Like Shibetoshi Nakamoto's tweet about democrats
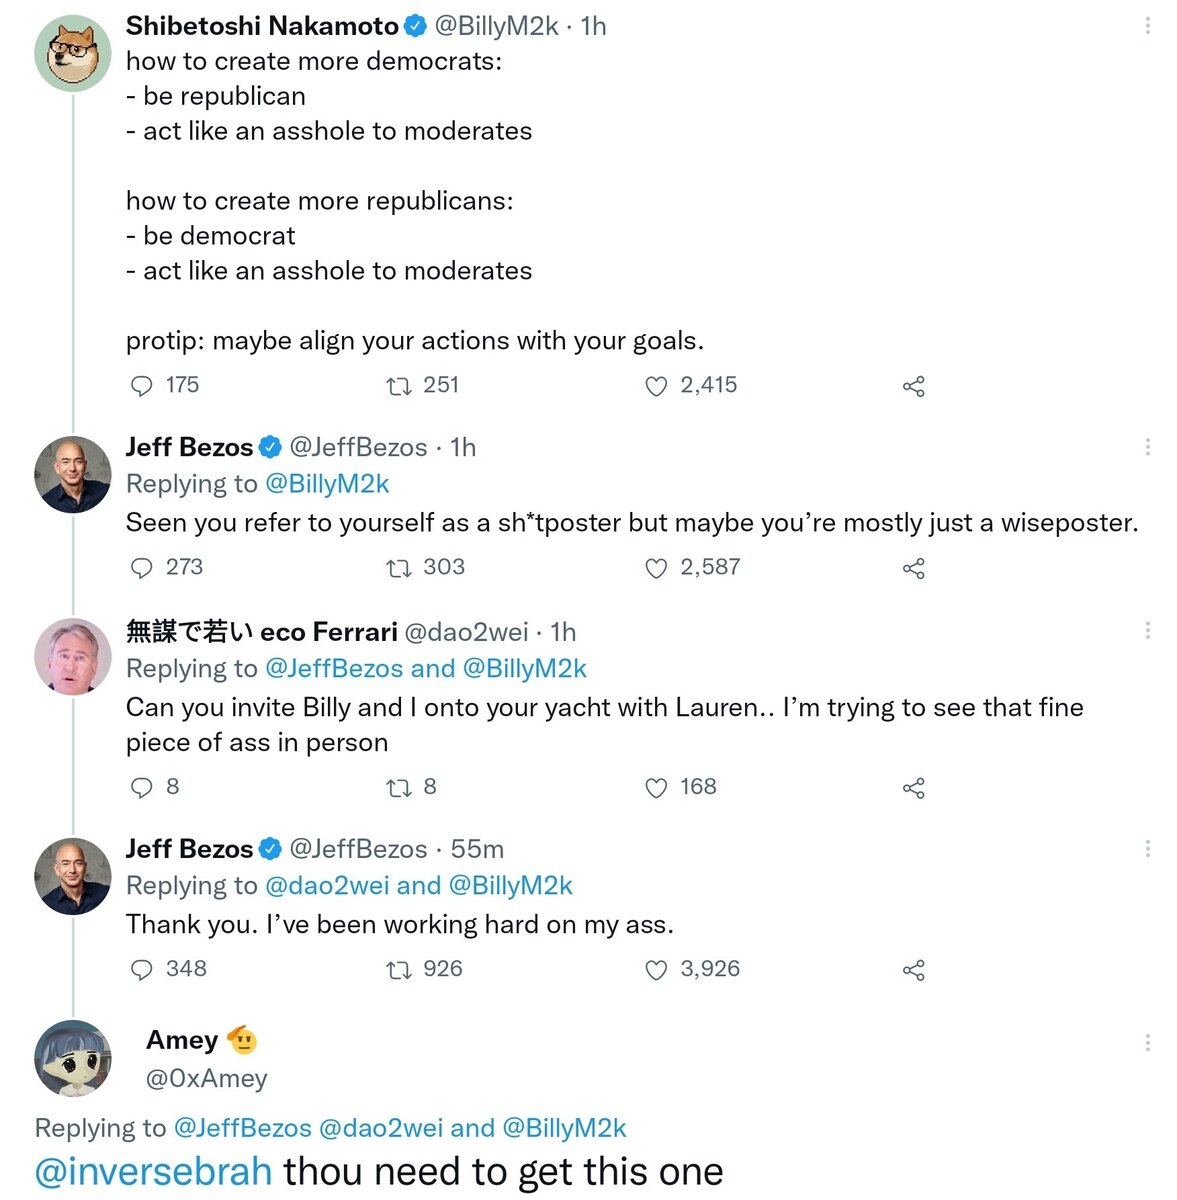 (656, 386)
